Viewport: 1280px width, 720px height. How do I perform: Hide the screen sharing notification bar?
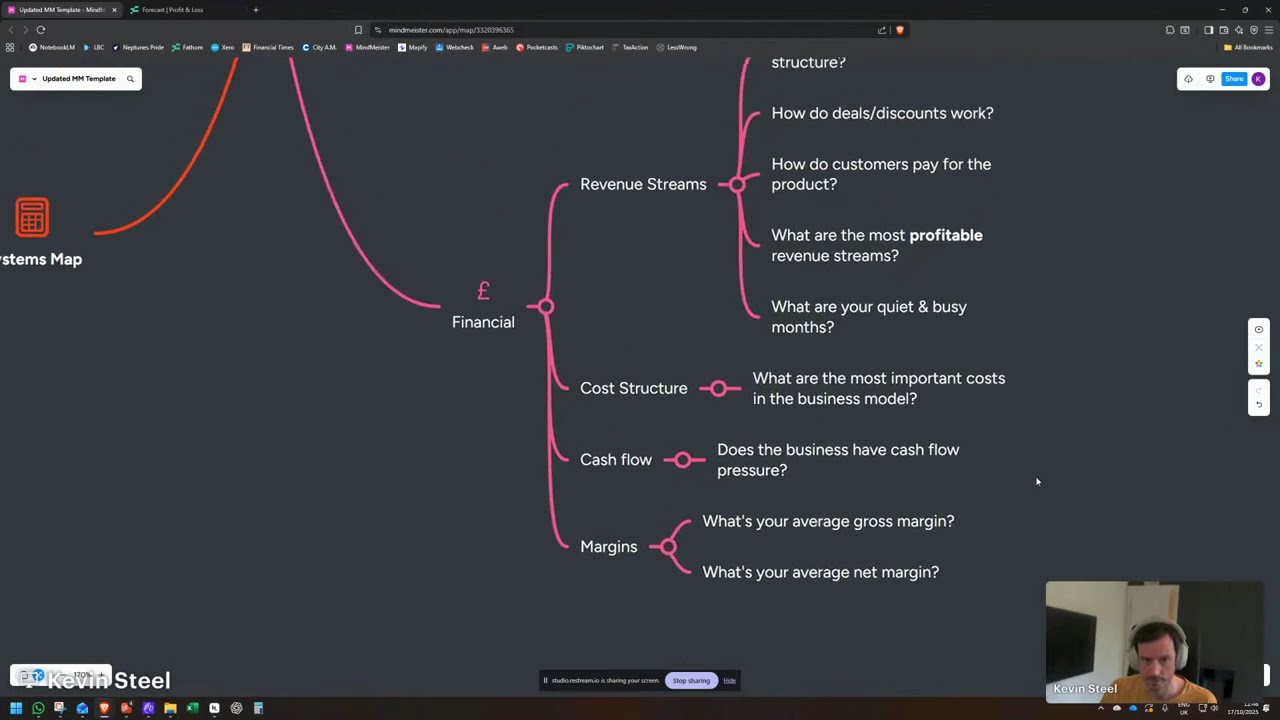point(729,680)
